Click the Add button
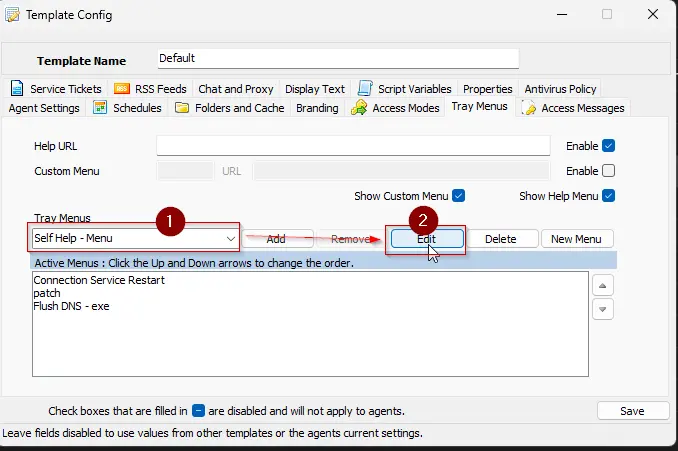 tap(277, 239)
